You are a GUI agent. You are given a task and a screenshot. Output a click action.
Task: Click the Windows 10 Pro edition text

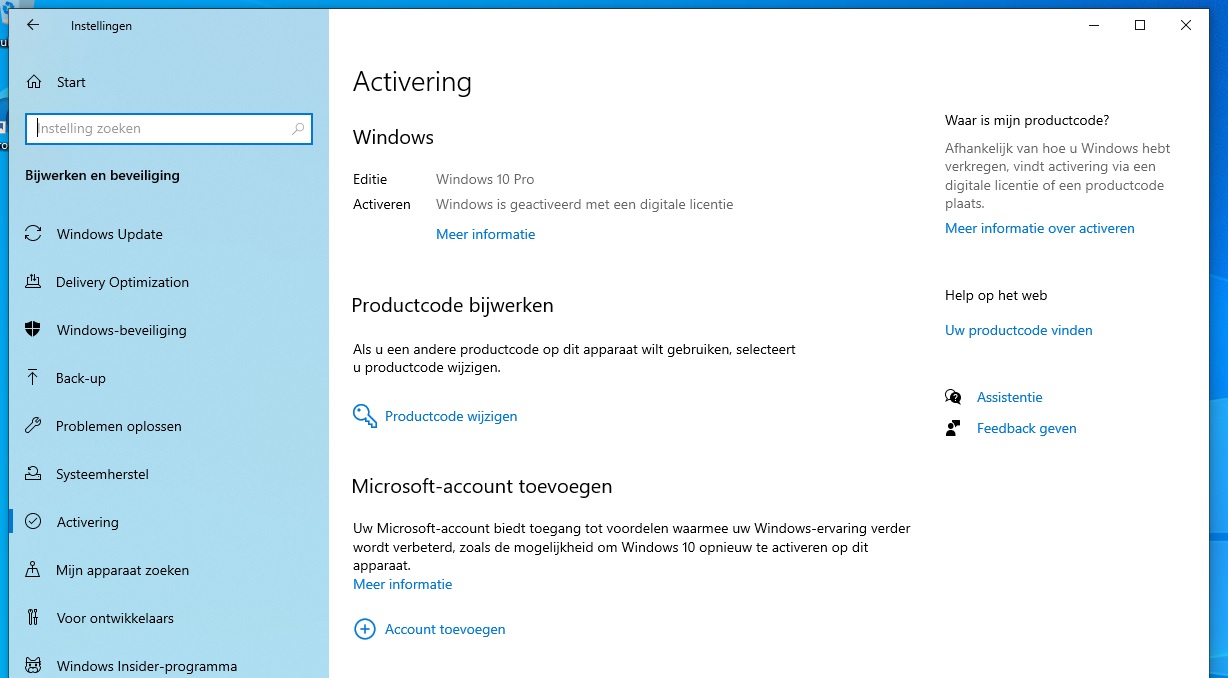[x=485, y=179]
